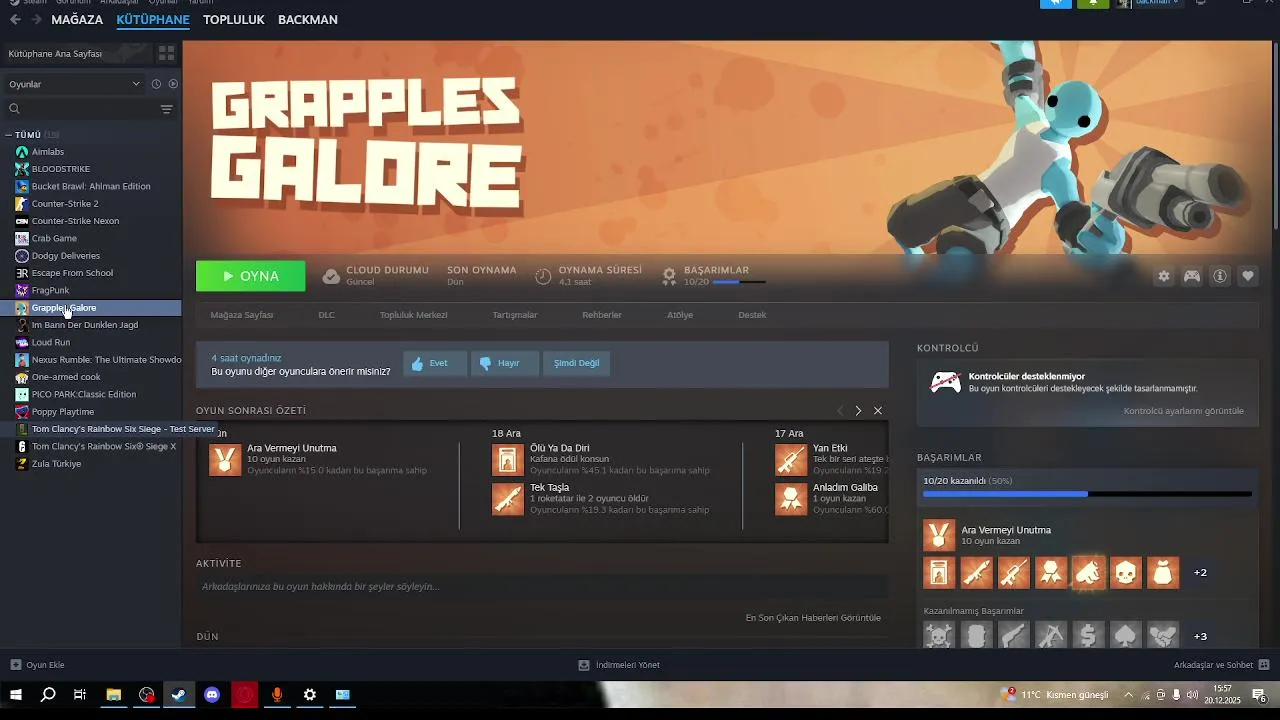Open Arkadaşlar ve Sohbet panel
The width and height of the screenshot is (1280, 720).
tap(1221, 665)
